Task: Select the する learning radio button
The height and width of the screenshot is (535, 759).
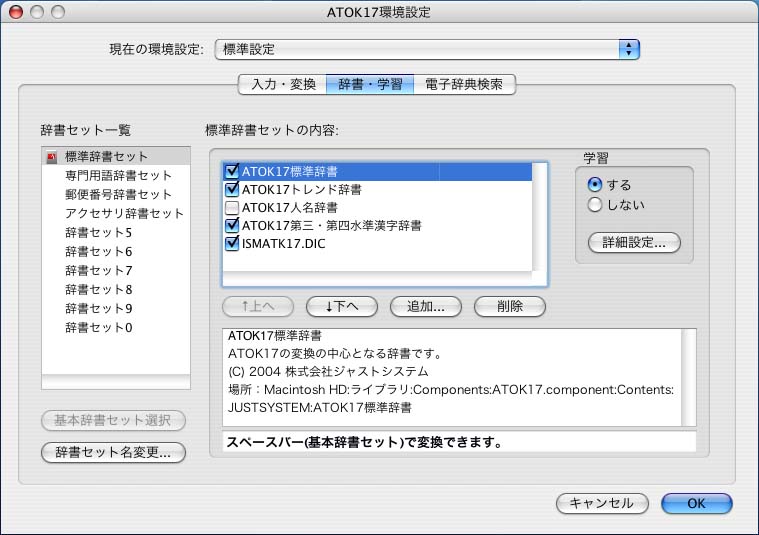Action: coord(594,184)
